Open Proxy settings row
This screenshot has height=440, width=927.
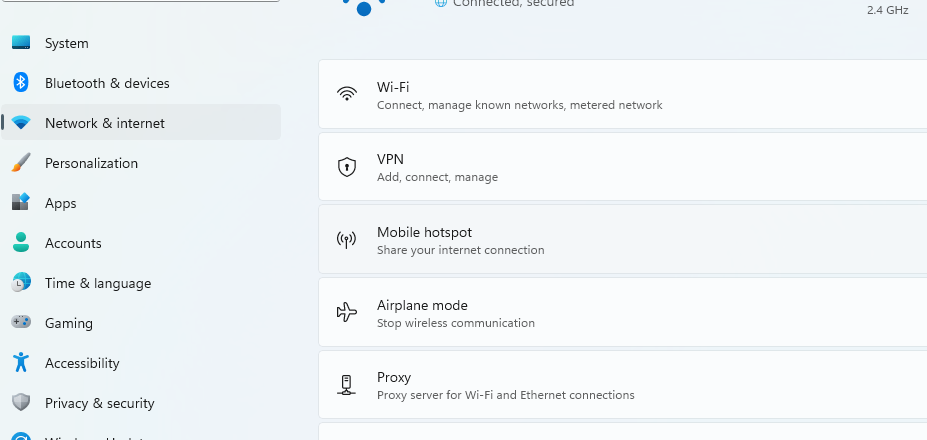click(623, 385)
